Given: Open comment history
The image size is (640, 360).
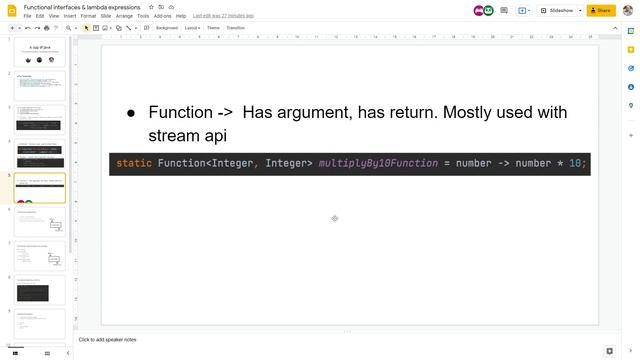Looking at the screenshot, I should [504, 11].
